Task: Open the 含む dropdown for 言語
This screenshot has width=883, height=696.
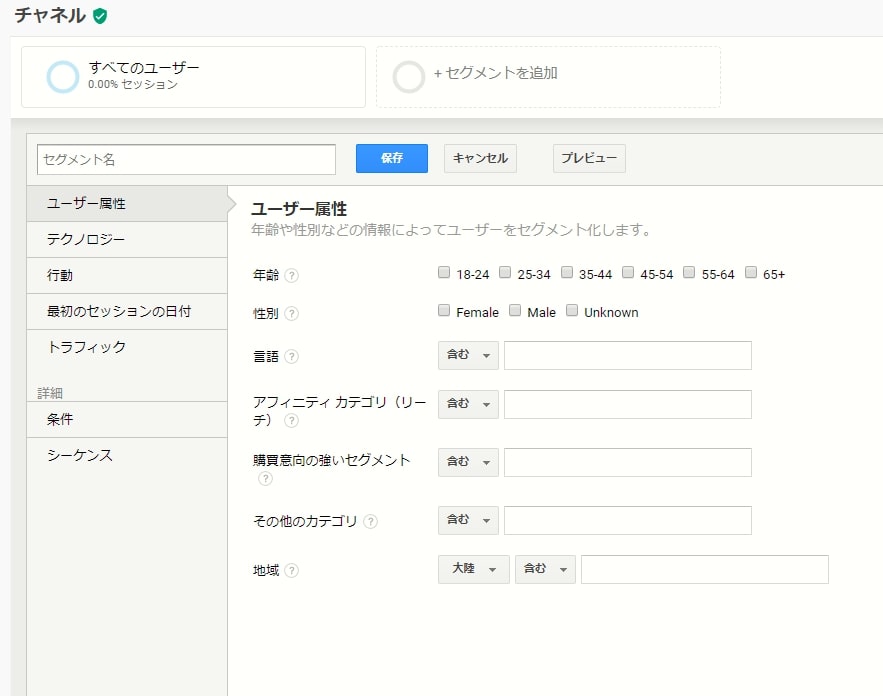Action: pyautogui.click(x=469, y=355)
